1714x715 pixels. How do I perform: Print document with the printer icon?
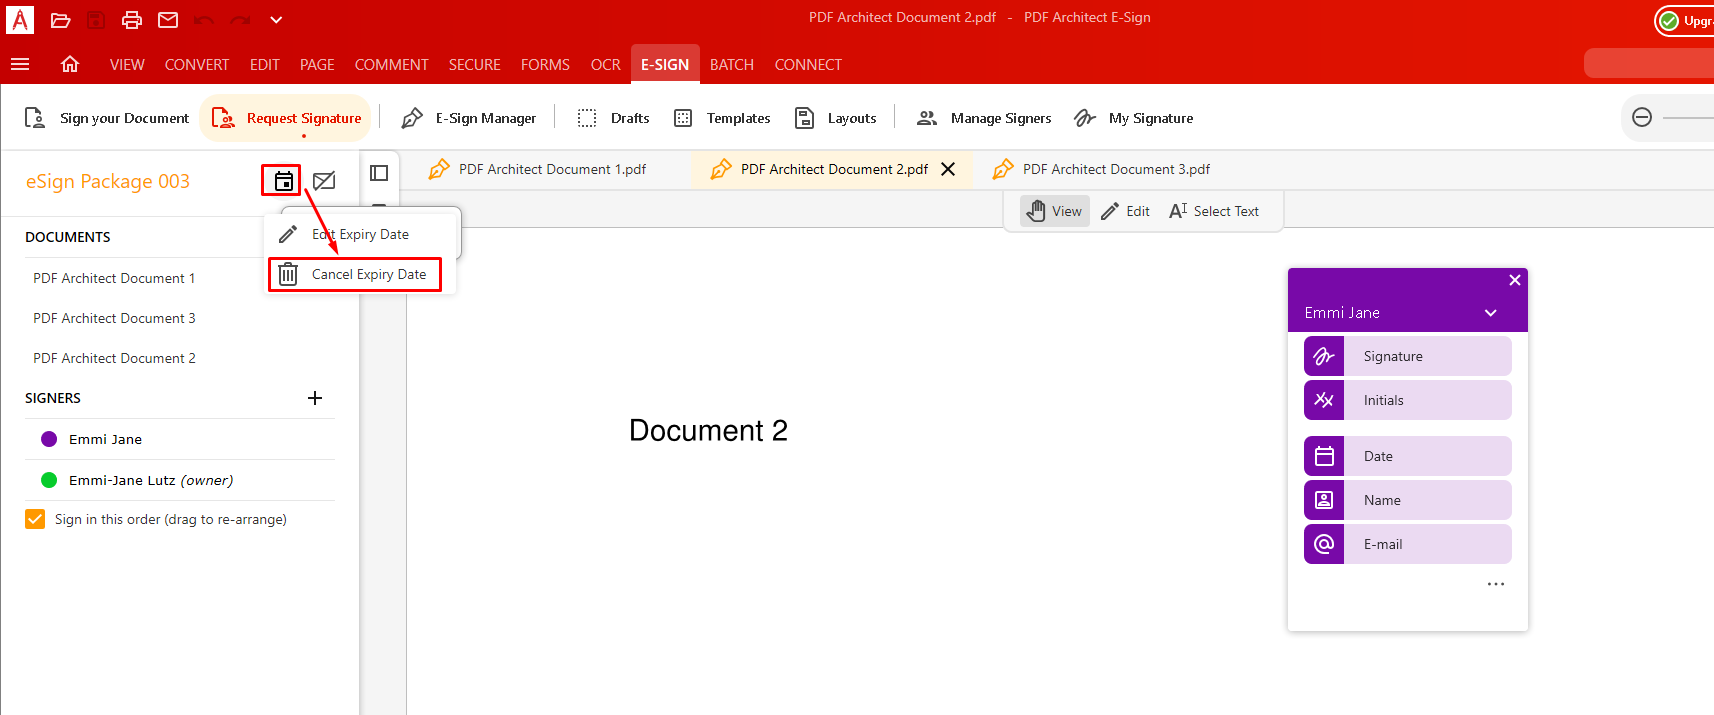pos(132,20)
